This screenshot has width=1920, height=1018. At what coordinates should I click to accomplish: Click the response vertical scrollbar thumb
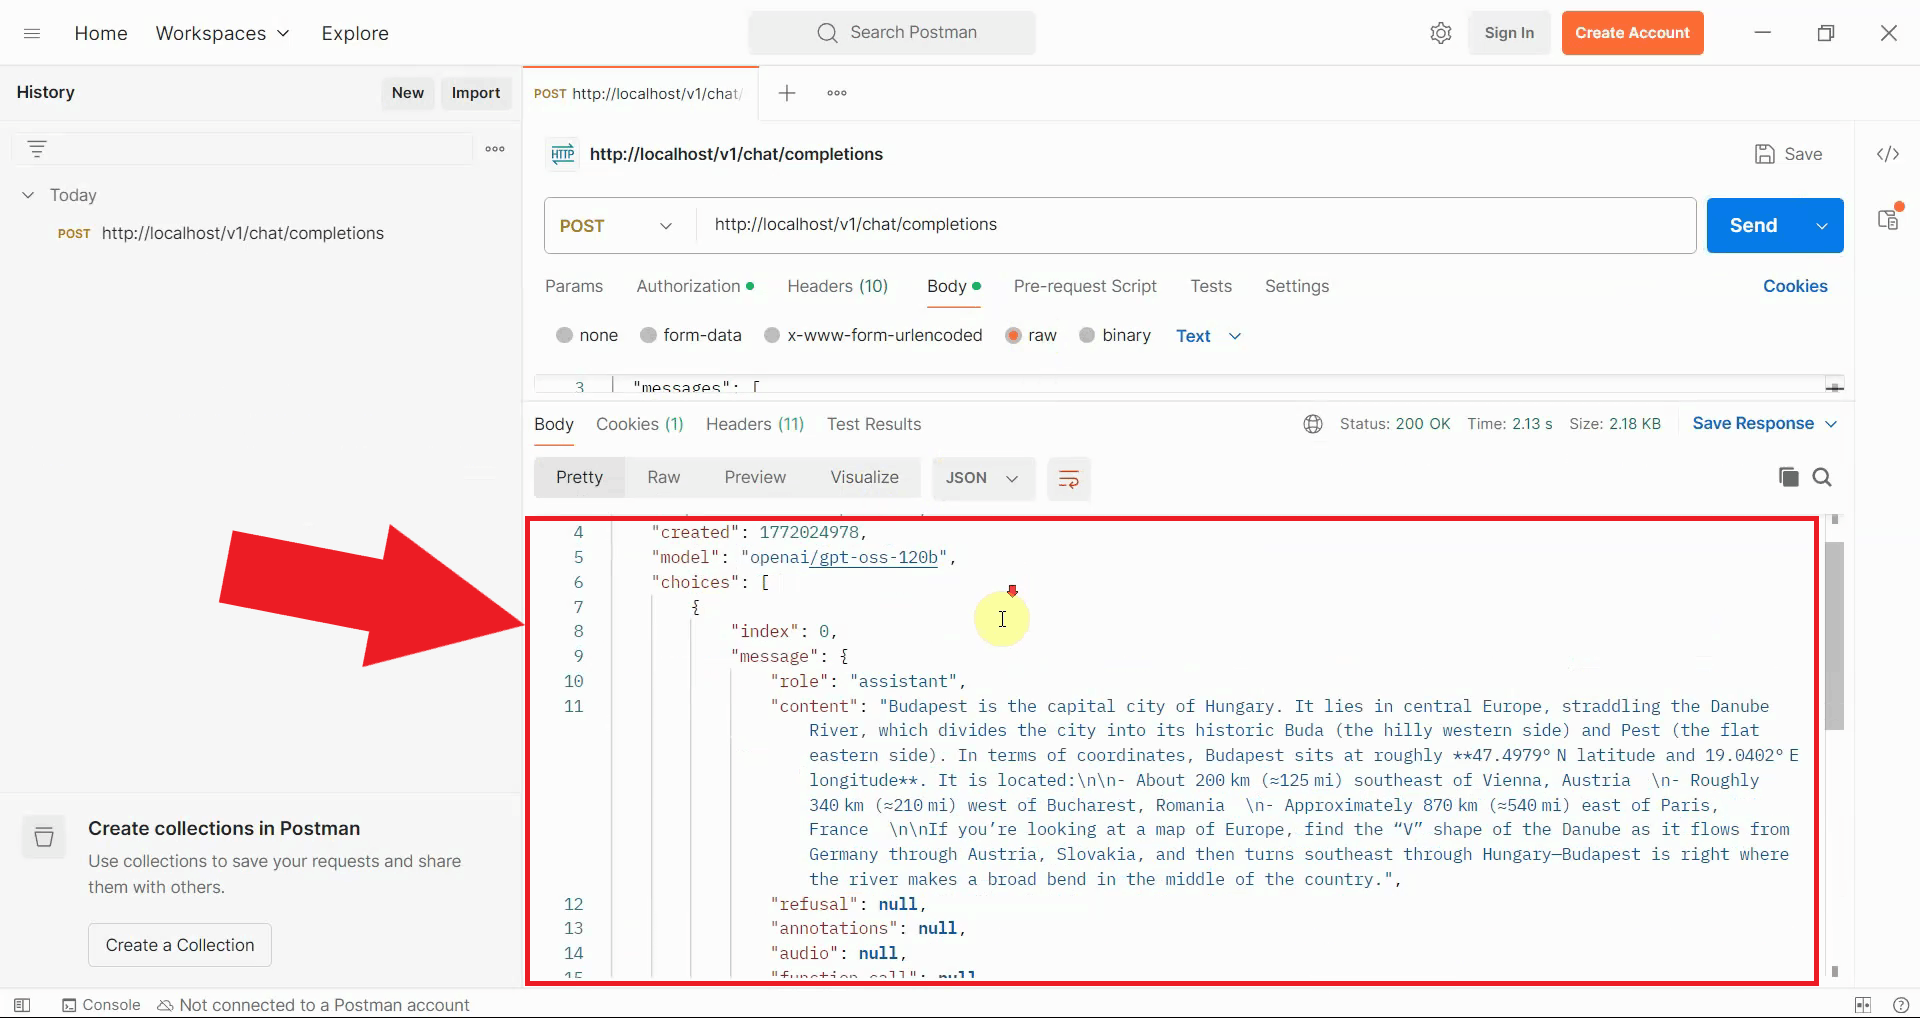click(x=1834, y=635)
